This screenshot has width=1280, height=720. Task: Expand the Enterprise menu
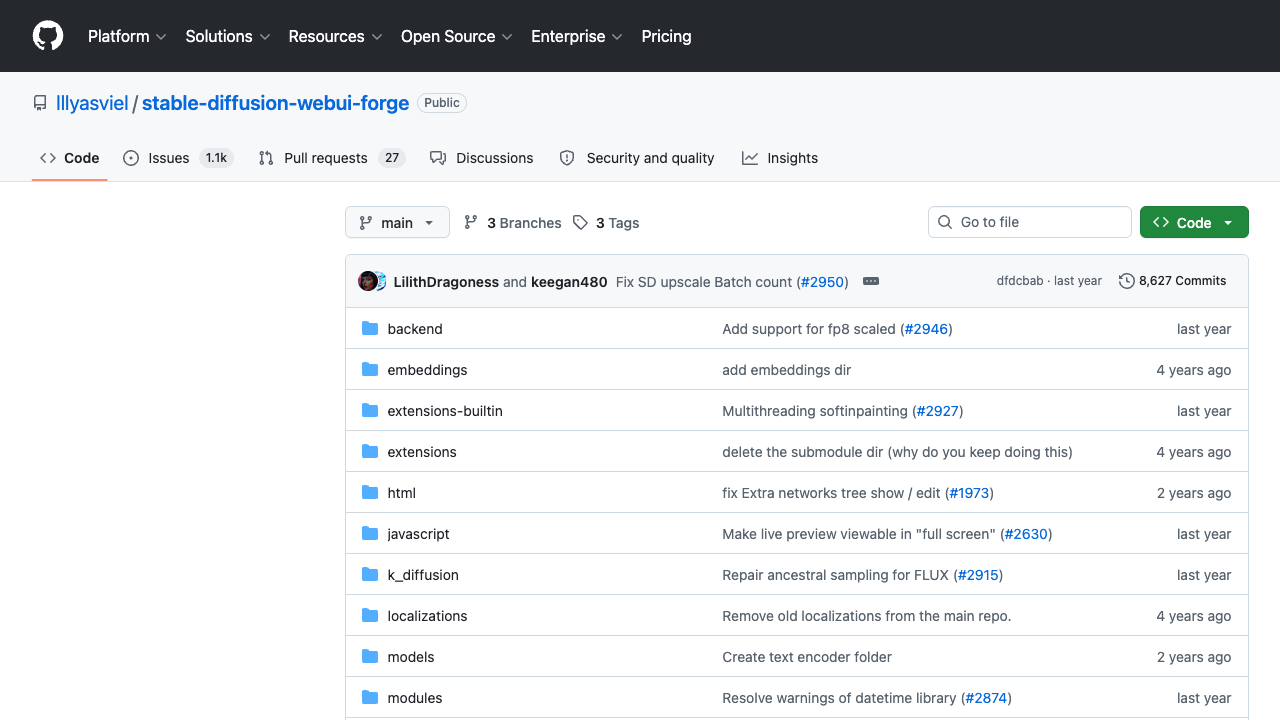(x=577, y=36)
